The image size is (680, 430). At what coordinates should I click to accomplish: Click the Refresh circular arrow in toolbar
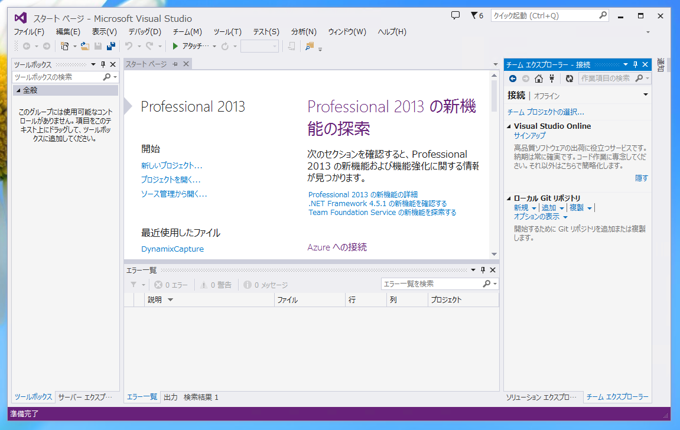(225, 46)
